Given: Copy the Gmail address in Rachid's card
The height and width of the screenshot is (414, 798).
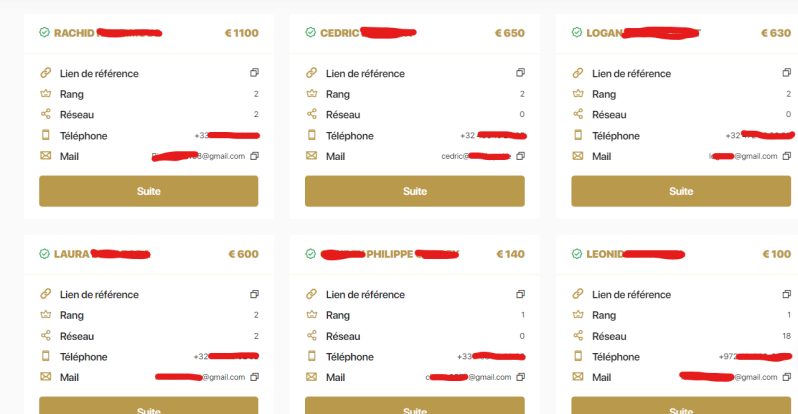Looking at the screenshot, I should coord(254,156).
